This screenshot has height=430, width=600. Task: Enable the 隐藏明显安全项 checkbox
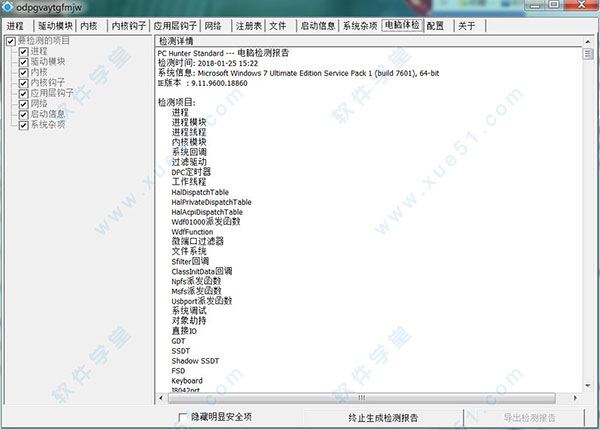[182, 417]
